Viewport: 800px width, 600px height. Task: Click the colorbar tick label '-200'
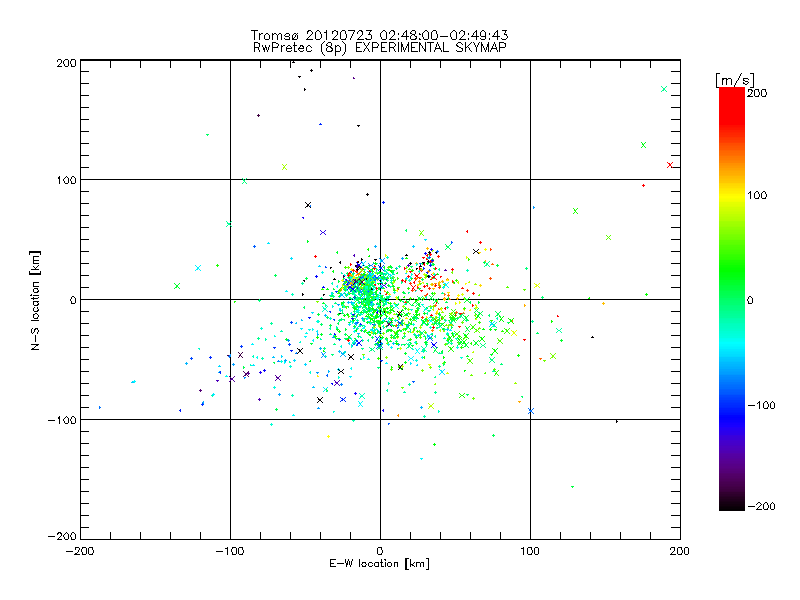click(761, 506)
